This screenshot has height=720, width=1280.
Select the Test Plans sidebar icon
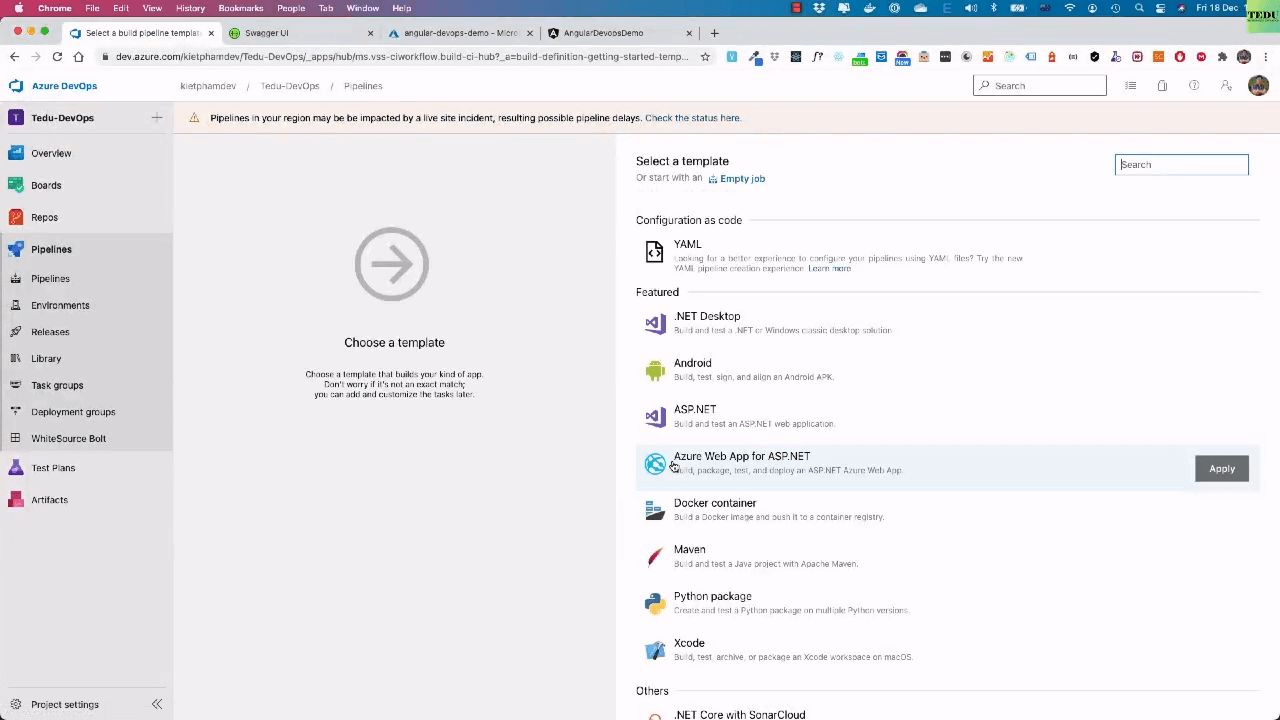16,468
